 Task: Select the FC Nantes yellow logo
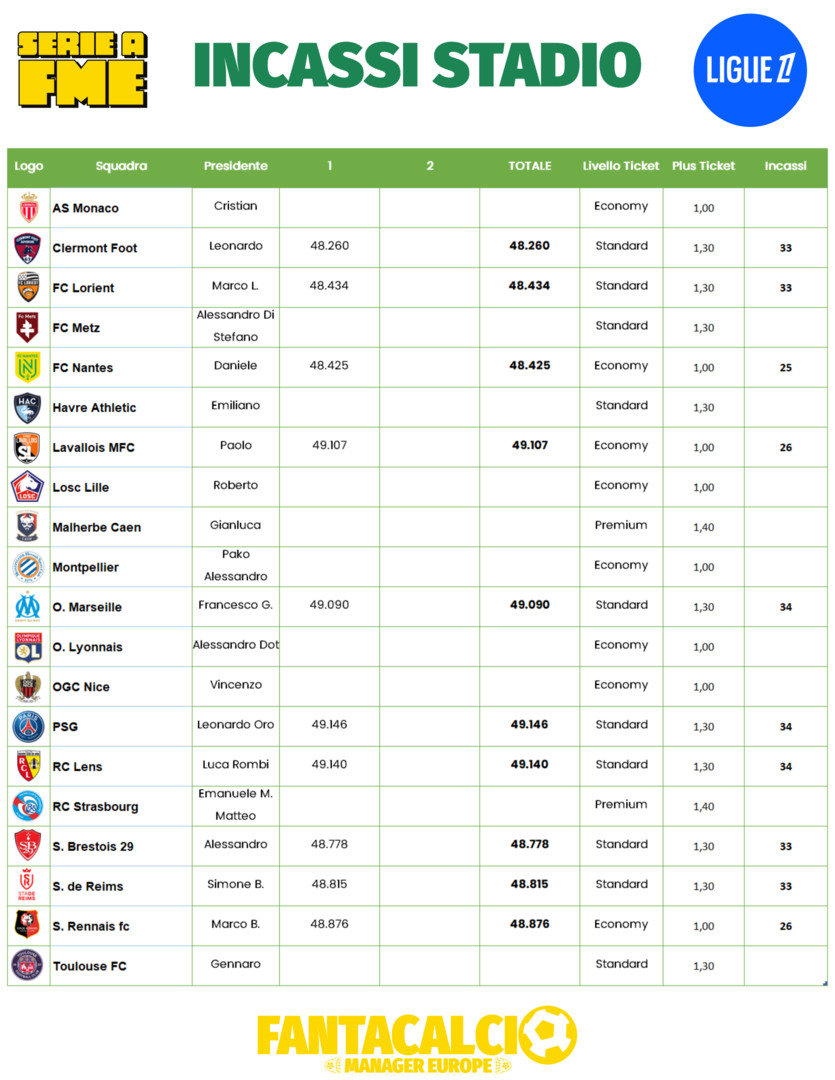tap(28, 367)
